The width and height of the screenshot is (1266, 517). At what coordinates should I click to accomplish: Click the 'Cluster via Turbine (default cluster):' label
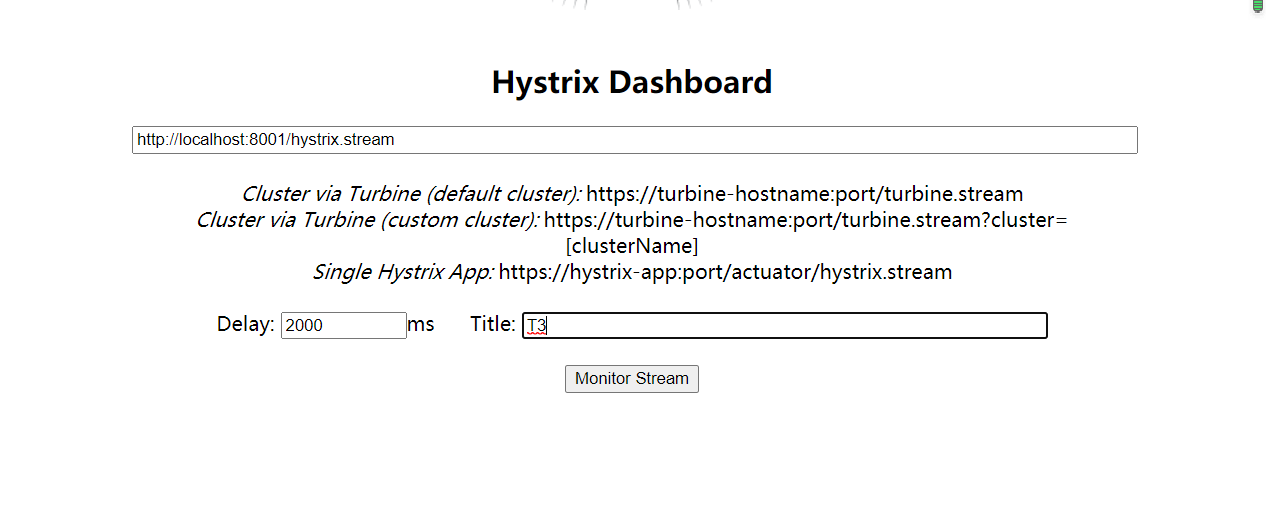[x=411, y=194]
